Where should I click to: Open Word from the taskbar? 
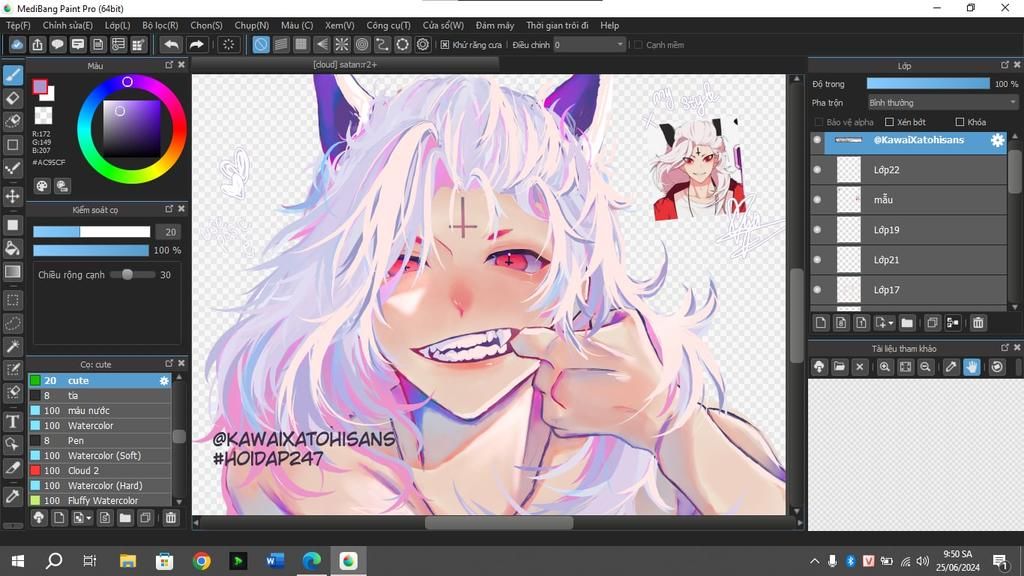[275, 561]
